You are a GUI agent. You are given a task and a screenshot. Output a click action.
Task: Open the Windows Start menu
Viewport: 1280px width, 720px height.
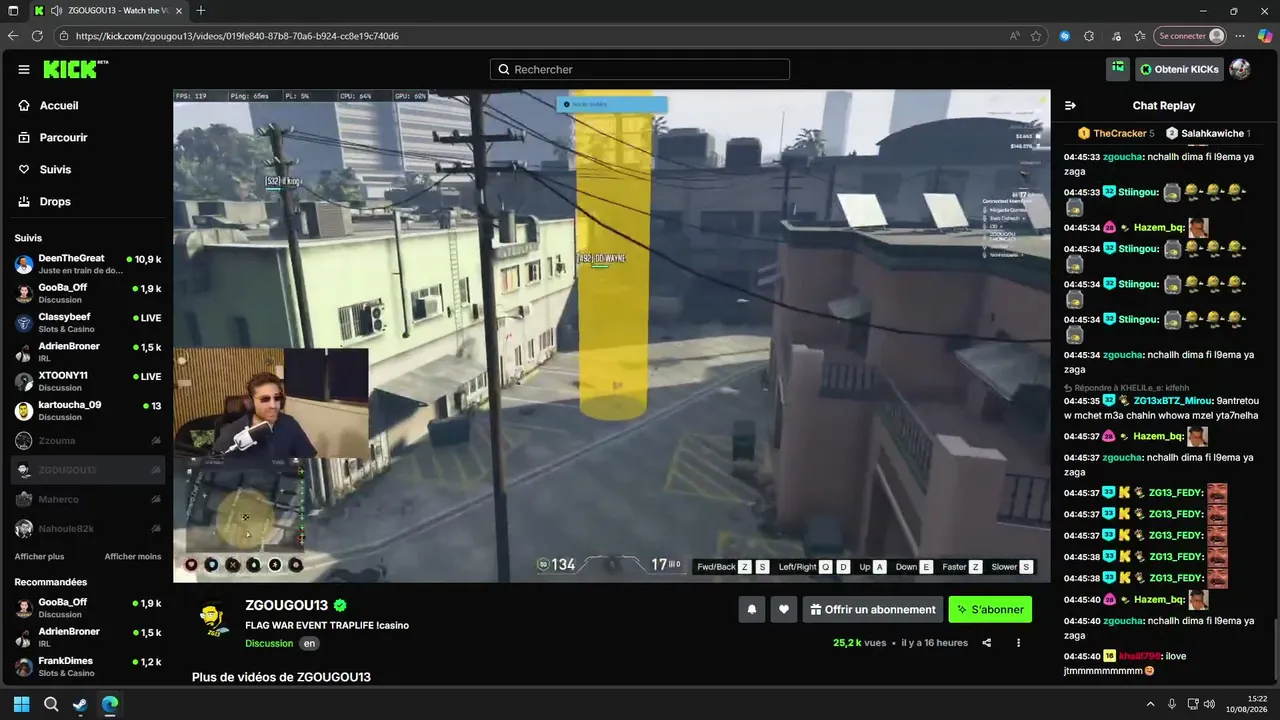click(x=22, y=704)
